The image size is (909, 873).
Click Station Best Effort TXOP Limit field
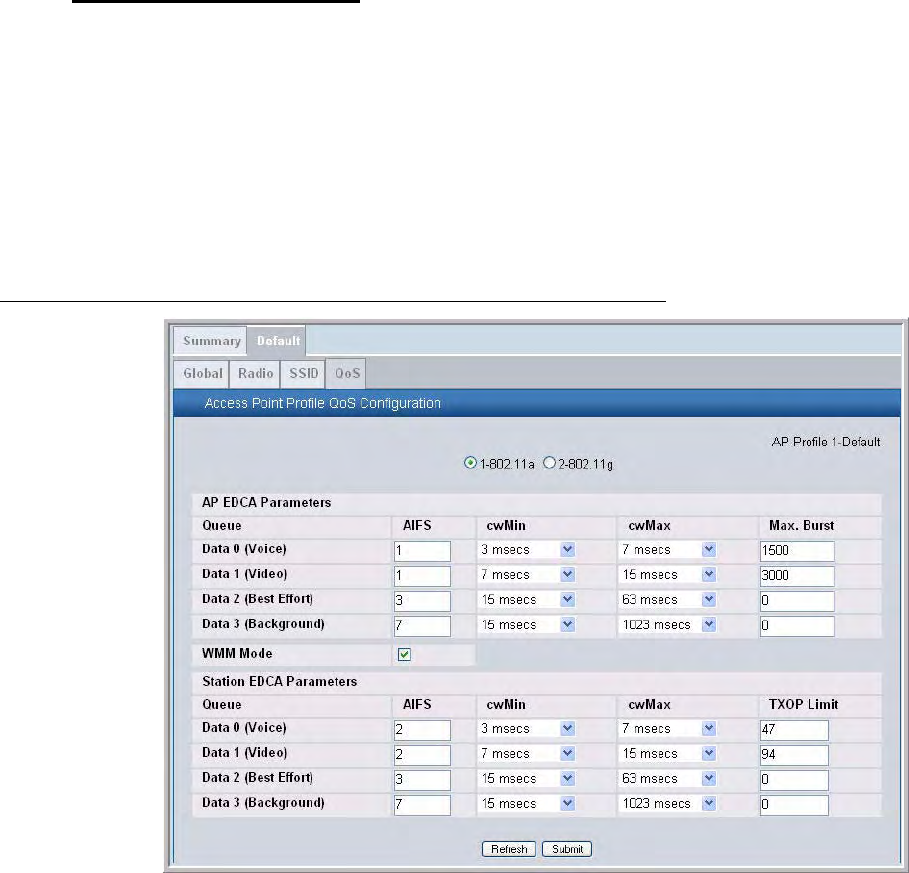click(x=794, y=780)
